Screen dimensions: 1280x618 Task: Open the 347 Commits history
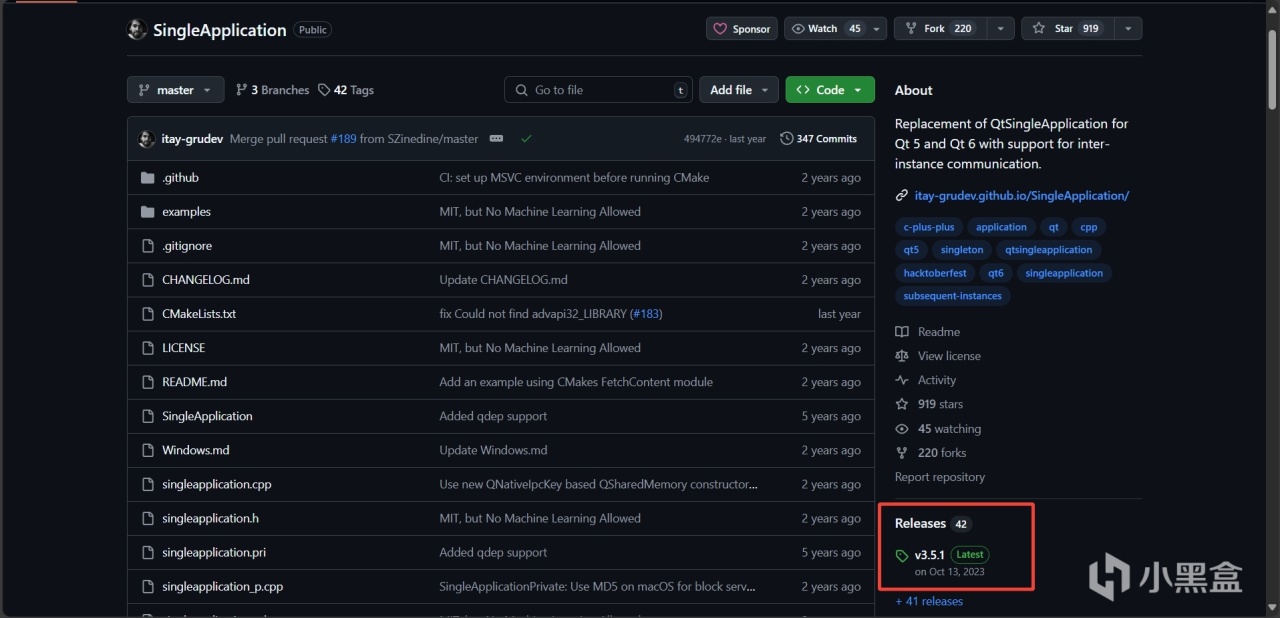pos(818,139)
